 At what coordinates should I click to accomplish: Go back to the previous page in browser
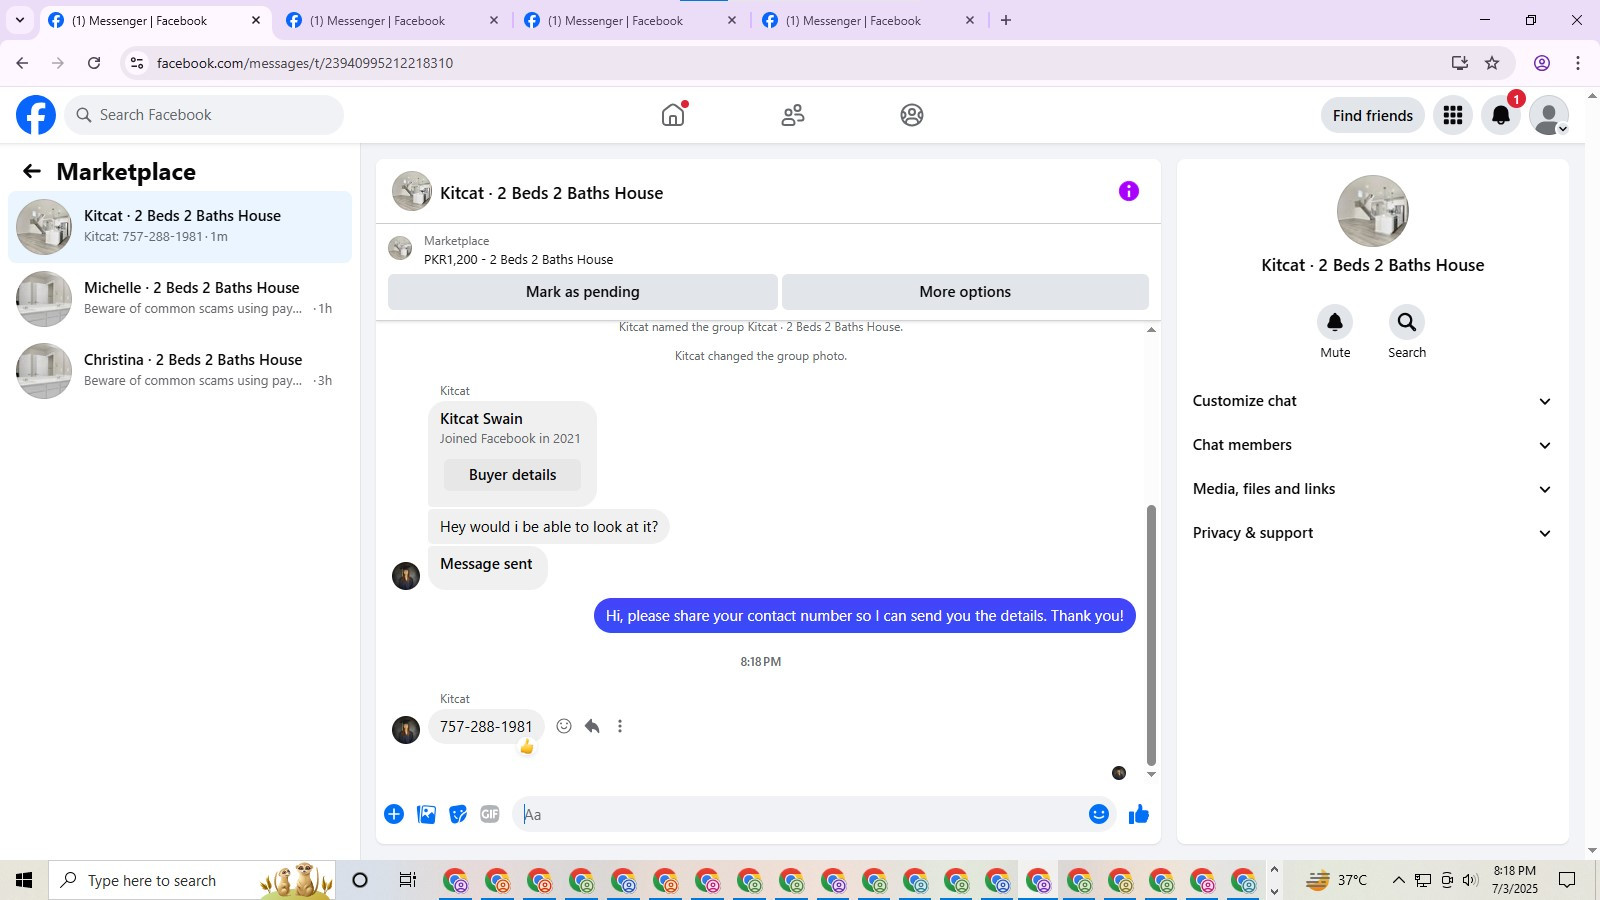pos(22,63)
